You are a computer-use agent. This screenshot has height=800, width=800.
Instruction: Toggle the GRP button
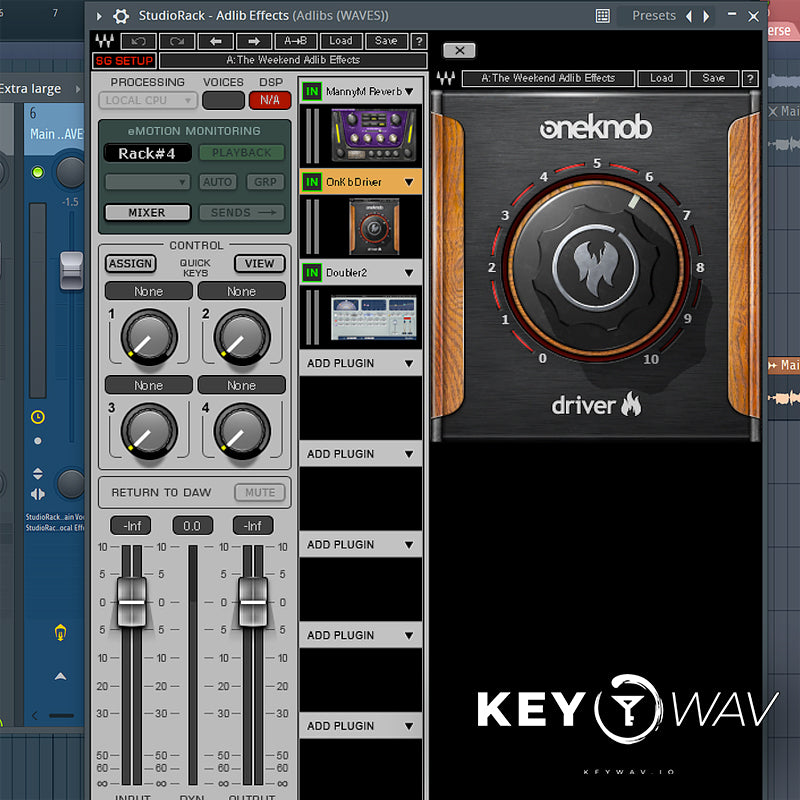pos(265,182)
